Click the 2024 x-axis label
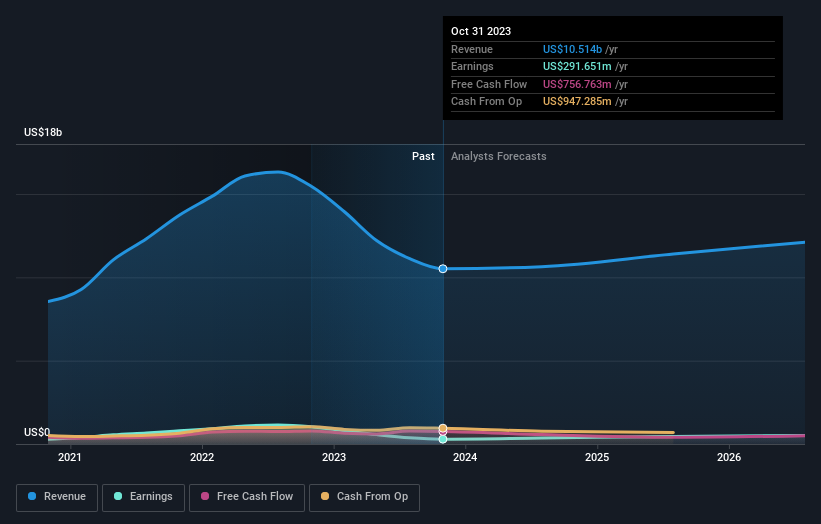Screen dimensions: 821x524 [x=465, y=457]
